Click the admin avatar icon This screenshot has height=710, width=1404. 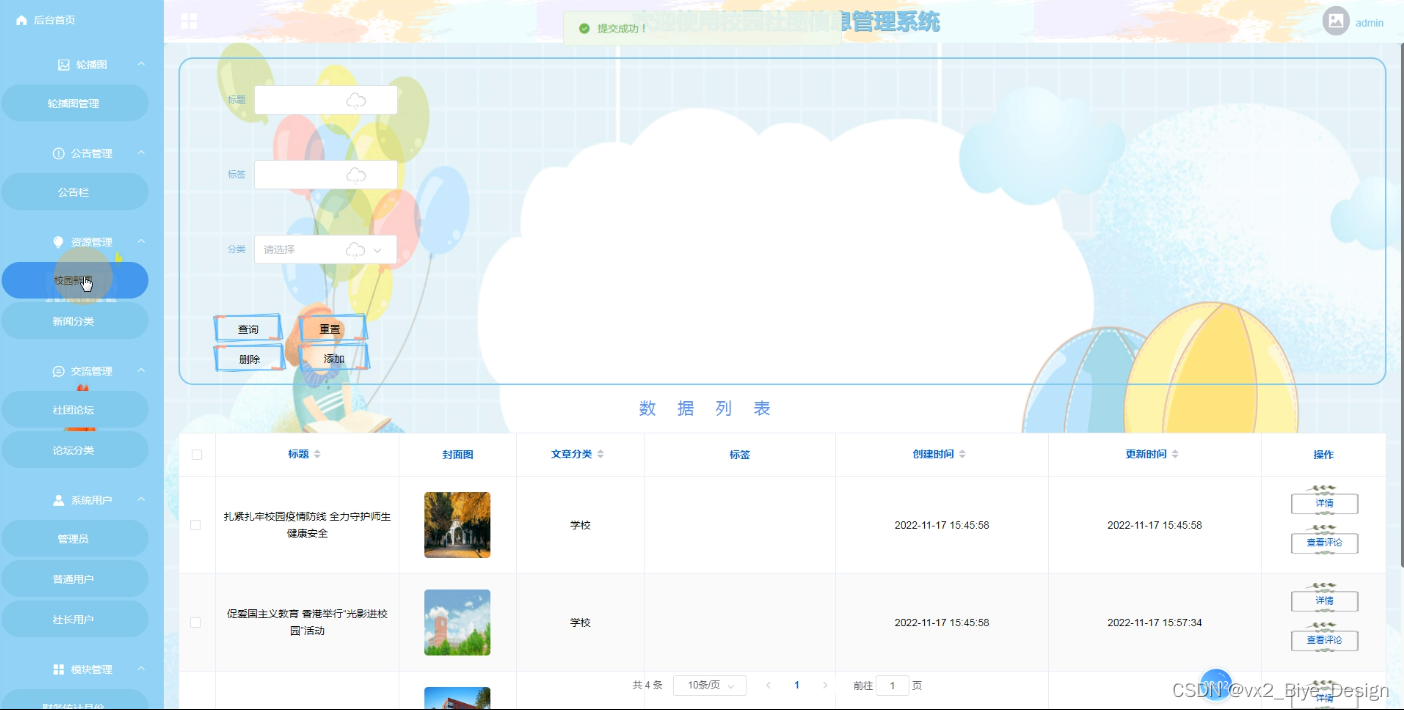pos(1336,21)
